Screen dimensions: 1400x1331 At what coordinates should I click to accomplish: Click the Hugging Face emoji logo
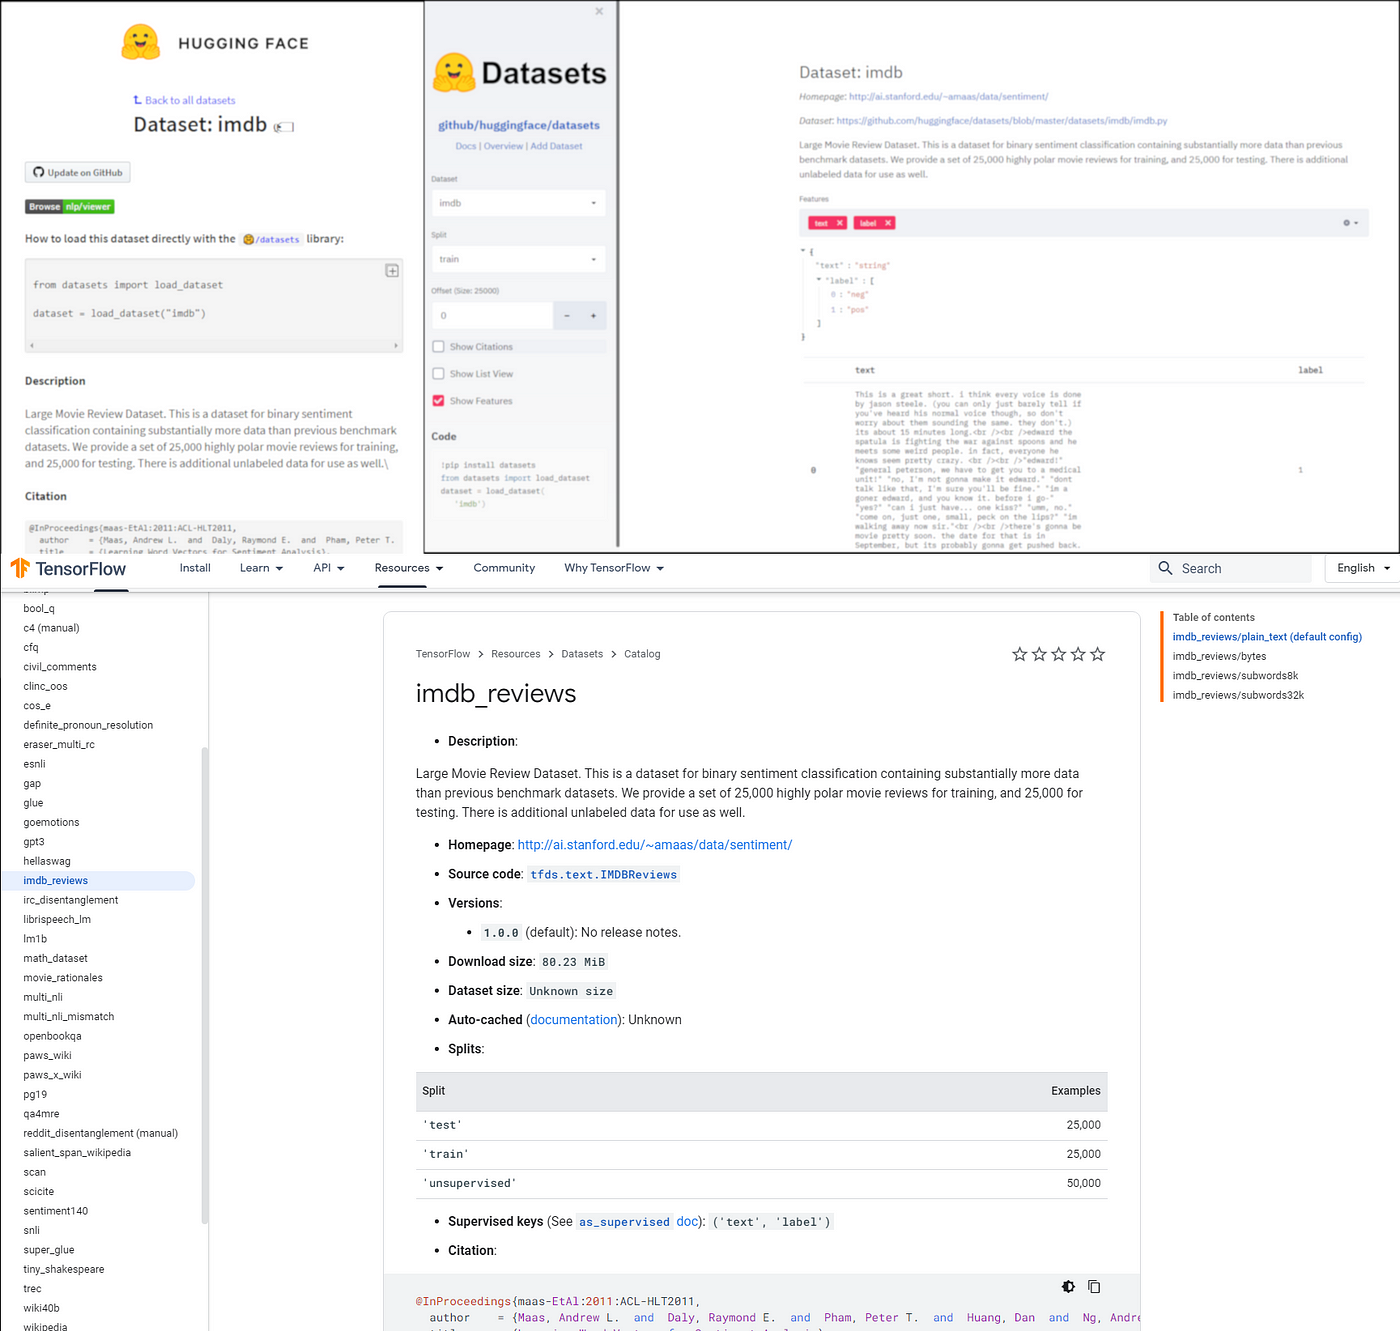(140, 42)
